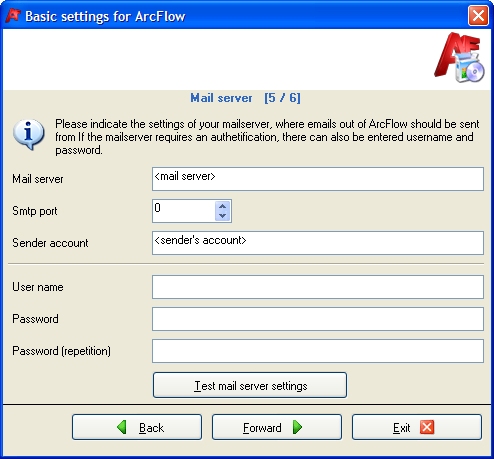Click the ArcFlow logo in the header
This screenshot has height=459, width=494.
tap(459, 57)
